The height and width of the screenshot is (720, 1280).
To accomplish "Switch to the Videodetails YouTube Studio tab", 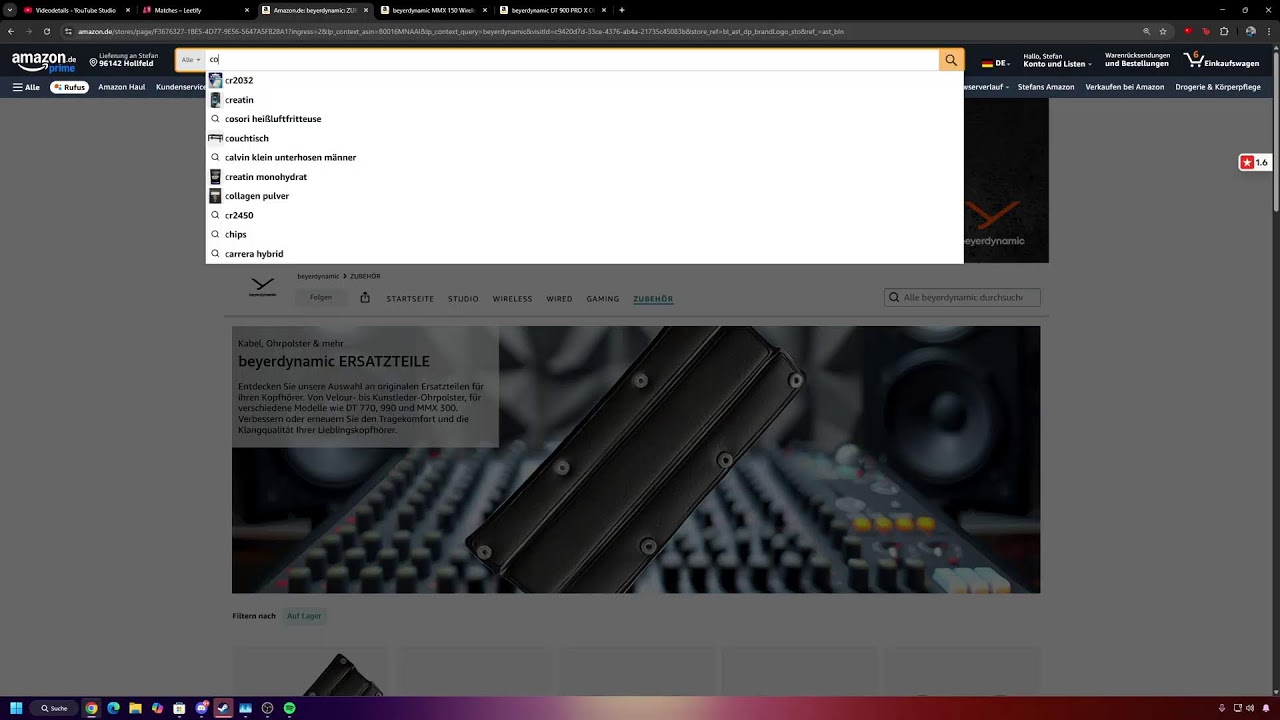I will coord(76,10).
